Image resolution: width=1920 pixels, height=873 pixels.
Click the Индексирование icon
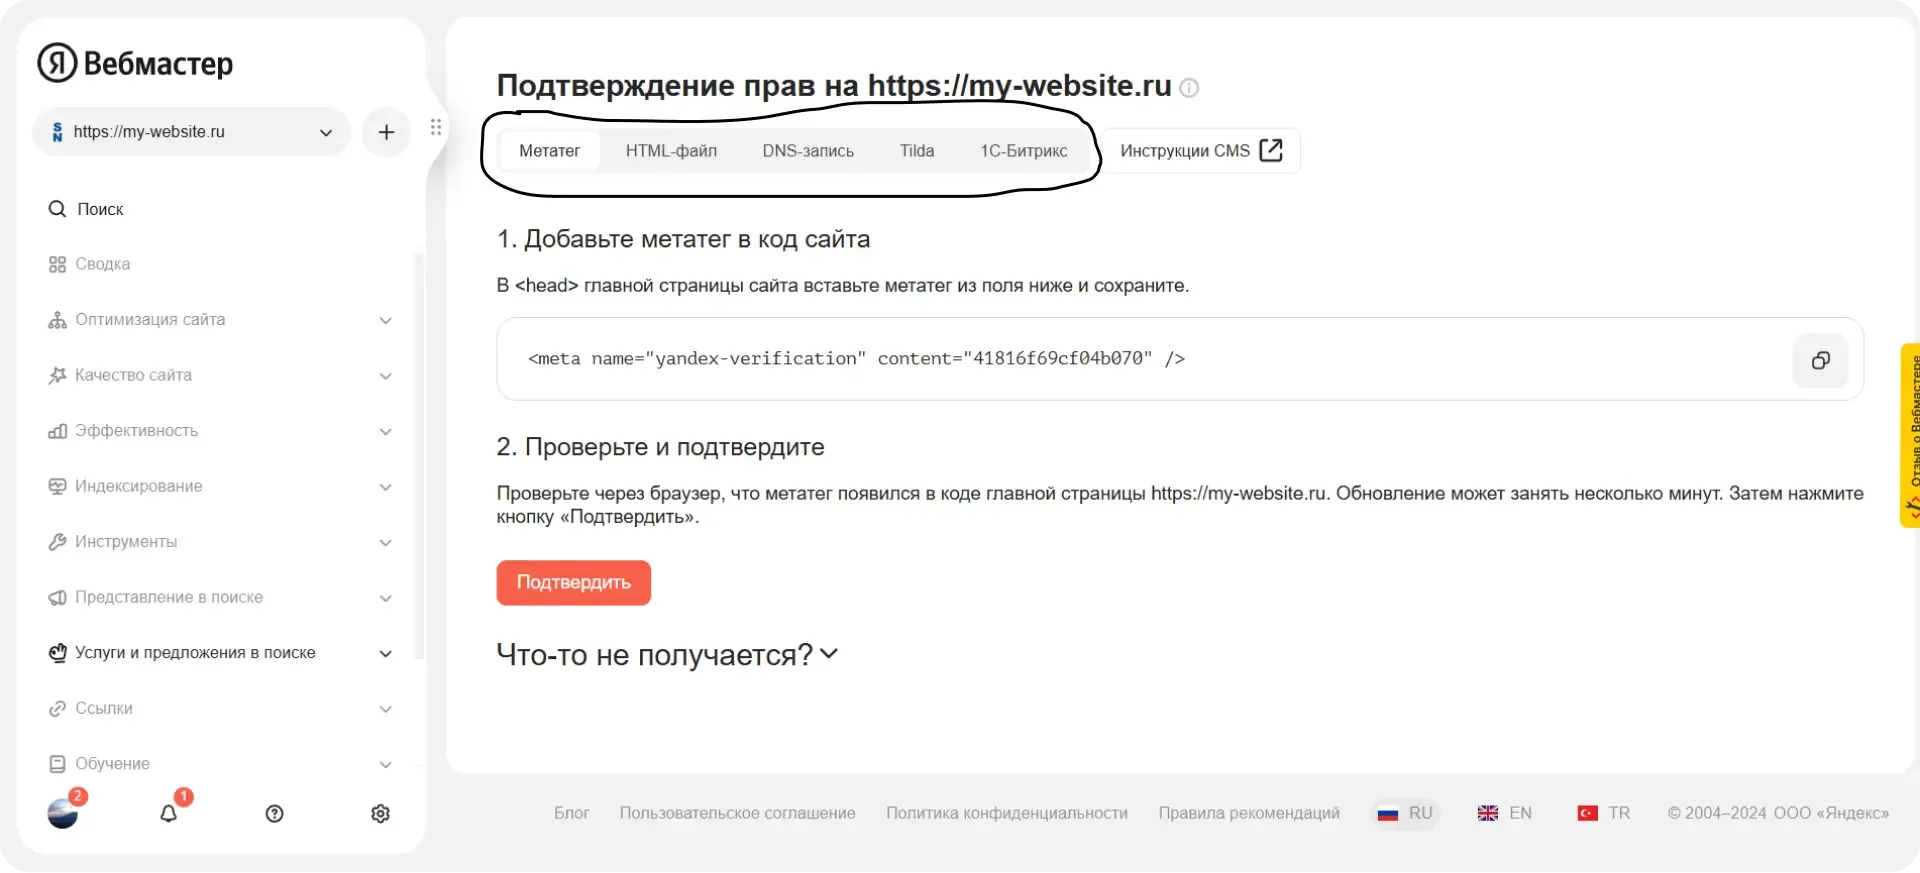57,486
